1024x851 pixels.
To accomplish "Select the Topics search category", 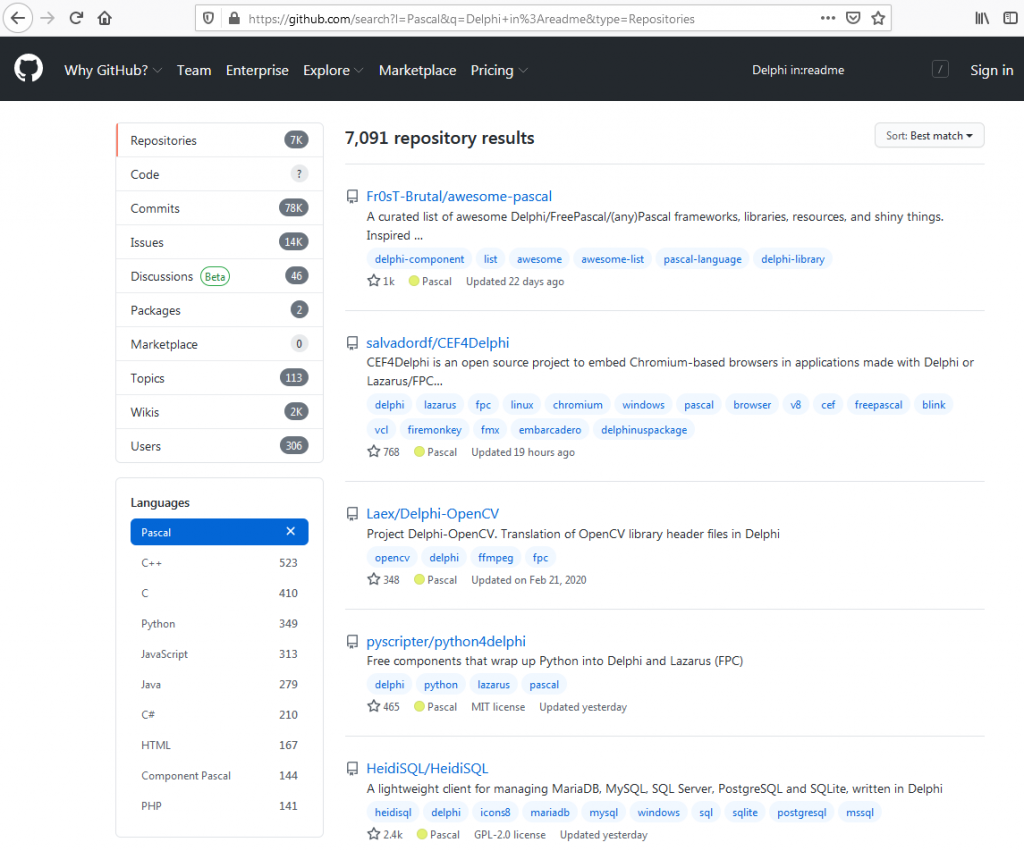I will [x=219, y=378].
